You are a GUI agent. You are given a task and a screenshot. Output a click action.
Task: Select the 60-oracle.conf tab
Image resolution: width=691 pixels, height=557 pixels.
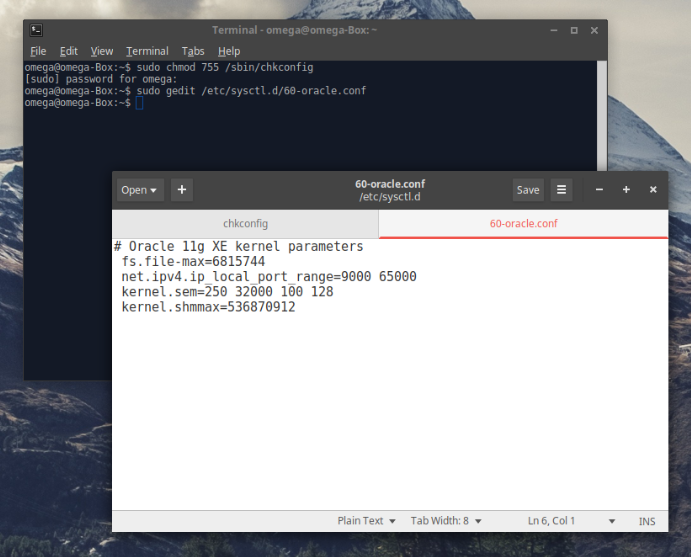[x=523, y=224]
